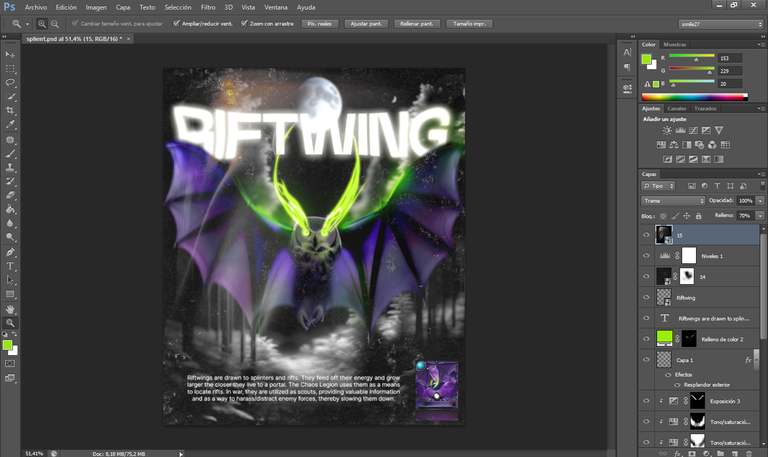Image resolution: width=768 pixels, height=457 pixels.
Task: Select the Crop tool
Action: pyautogui.click(x=10, y=110)
